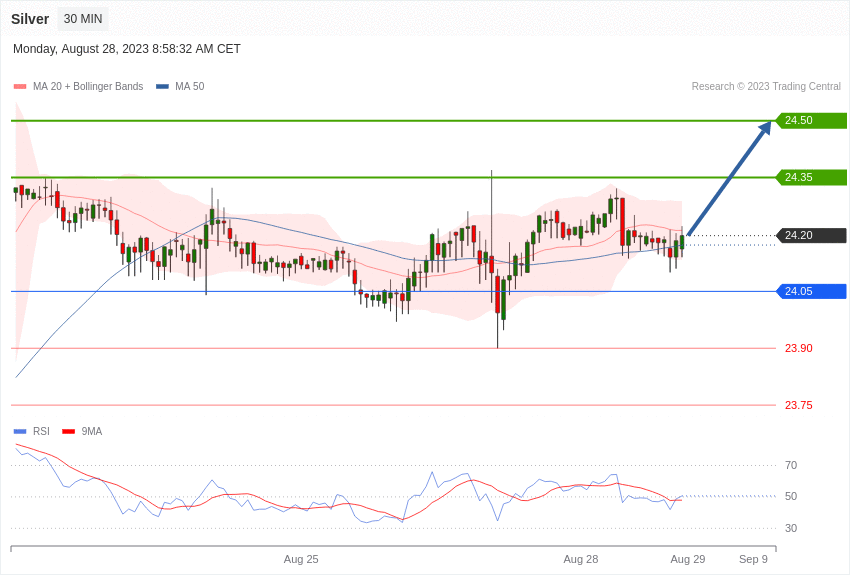Image resolution: width=850 pixels, height=576 pixels.
Task: Click the Aug 25 date axis label
Action: tap(301, 559)
